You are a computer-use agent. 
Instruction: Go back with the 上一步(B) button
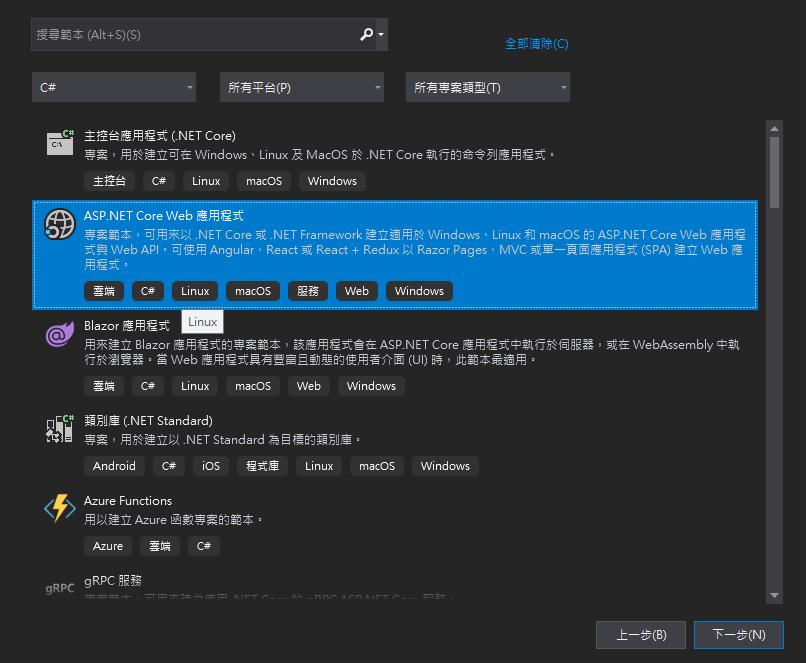[x=640, y=635]
